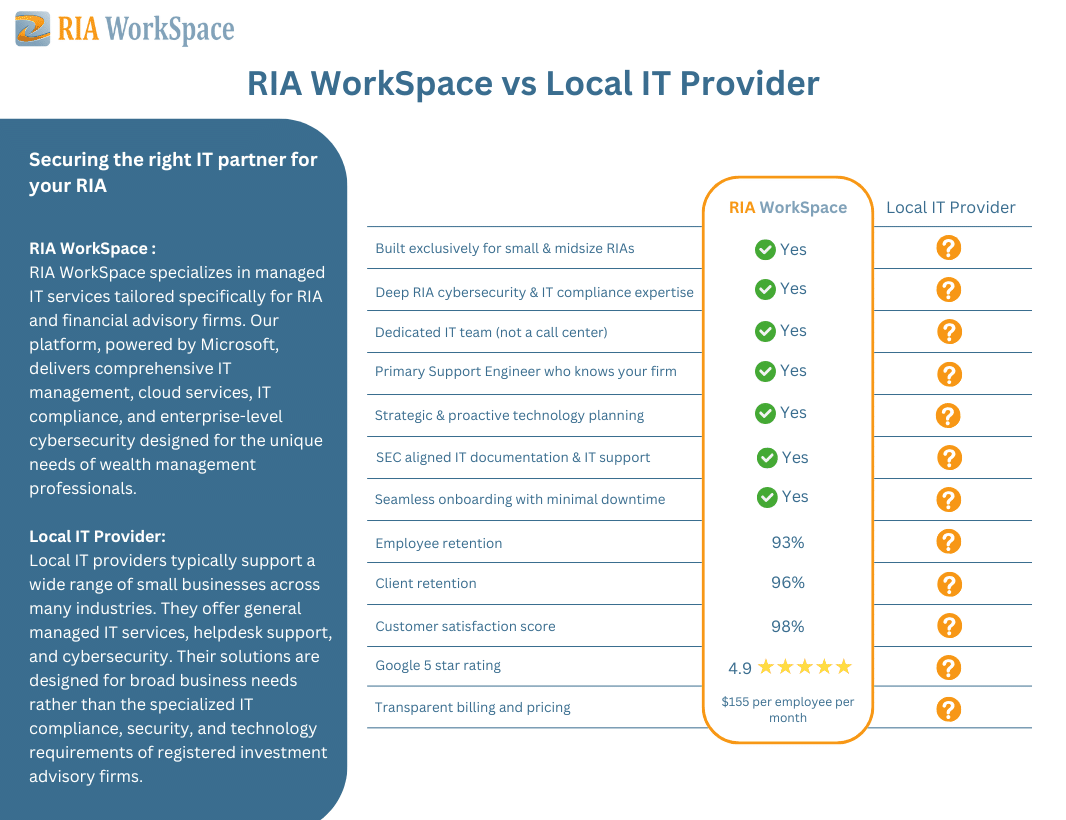Viewport: 1066px width, 820px height.
Task: Select the Local IT Provider column header
Action: click(950, 208)
